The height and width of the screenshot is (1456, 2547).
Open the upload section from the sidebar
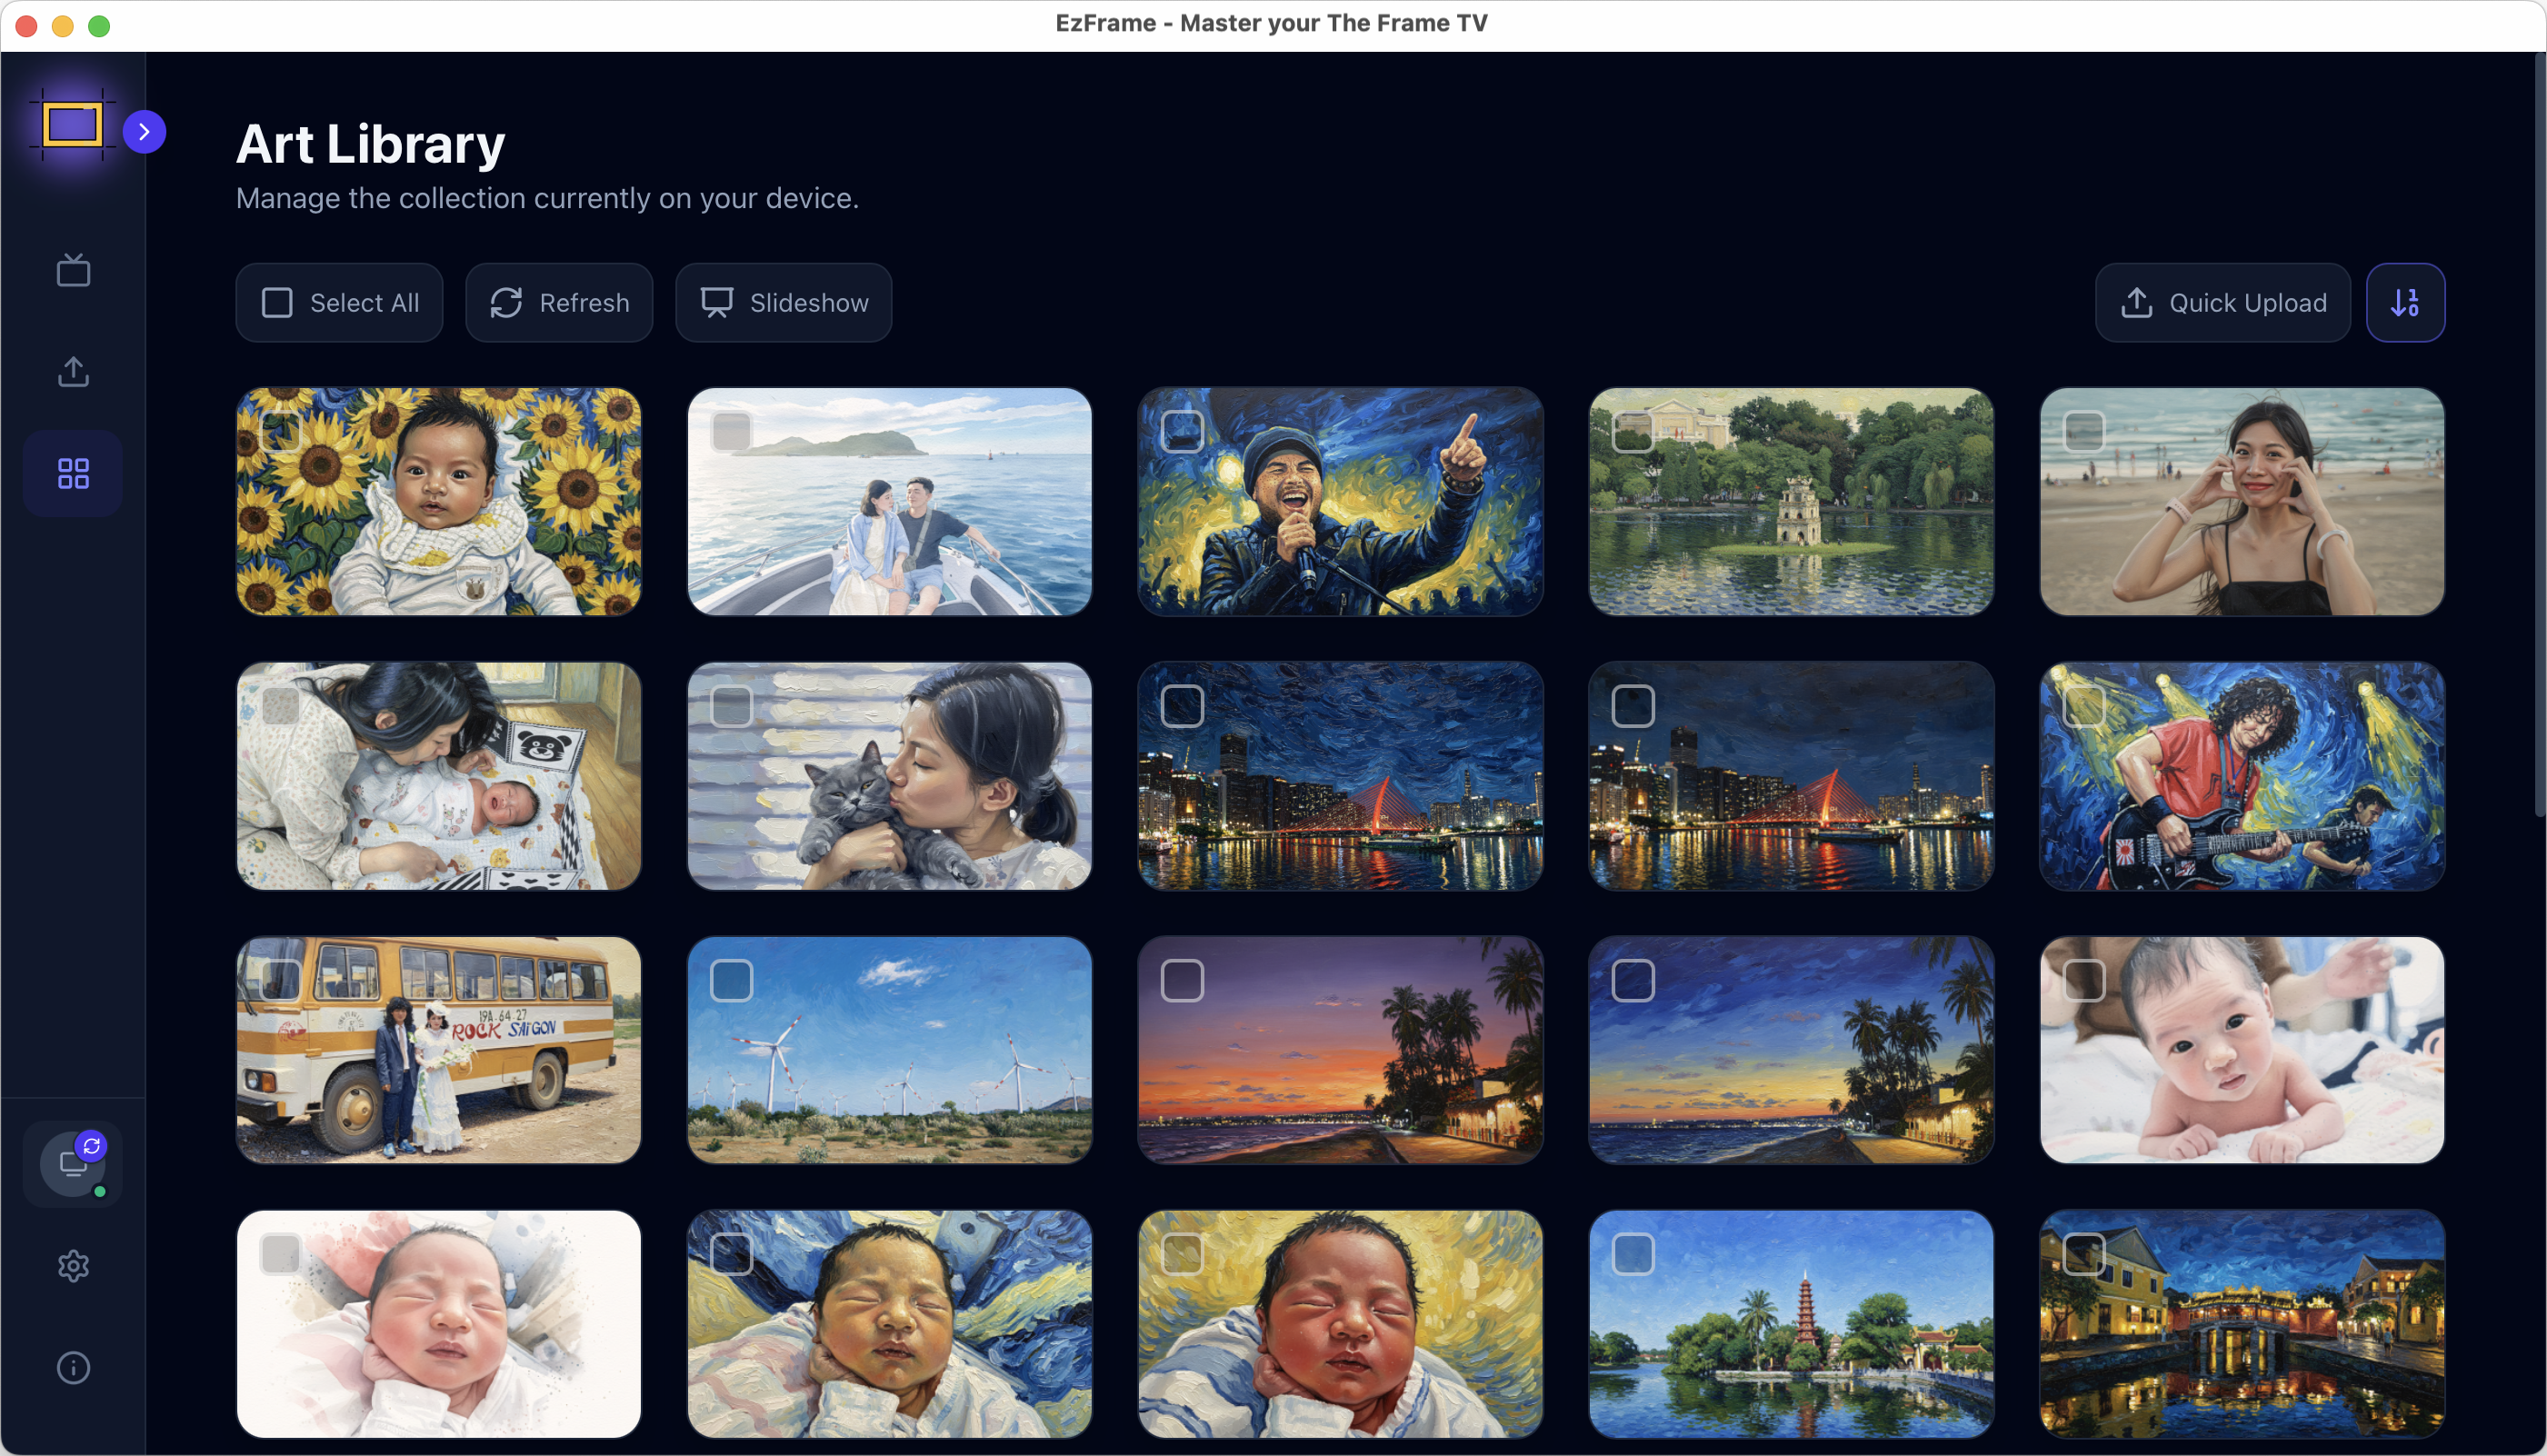coord(72,371)
